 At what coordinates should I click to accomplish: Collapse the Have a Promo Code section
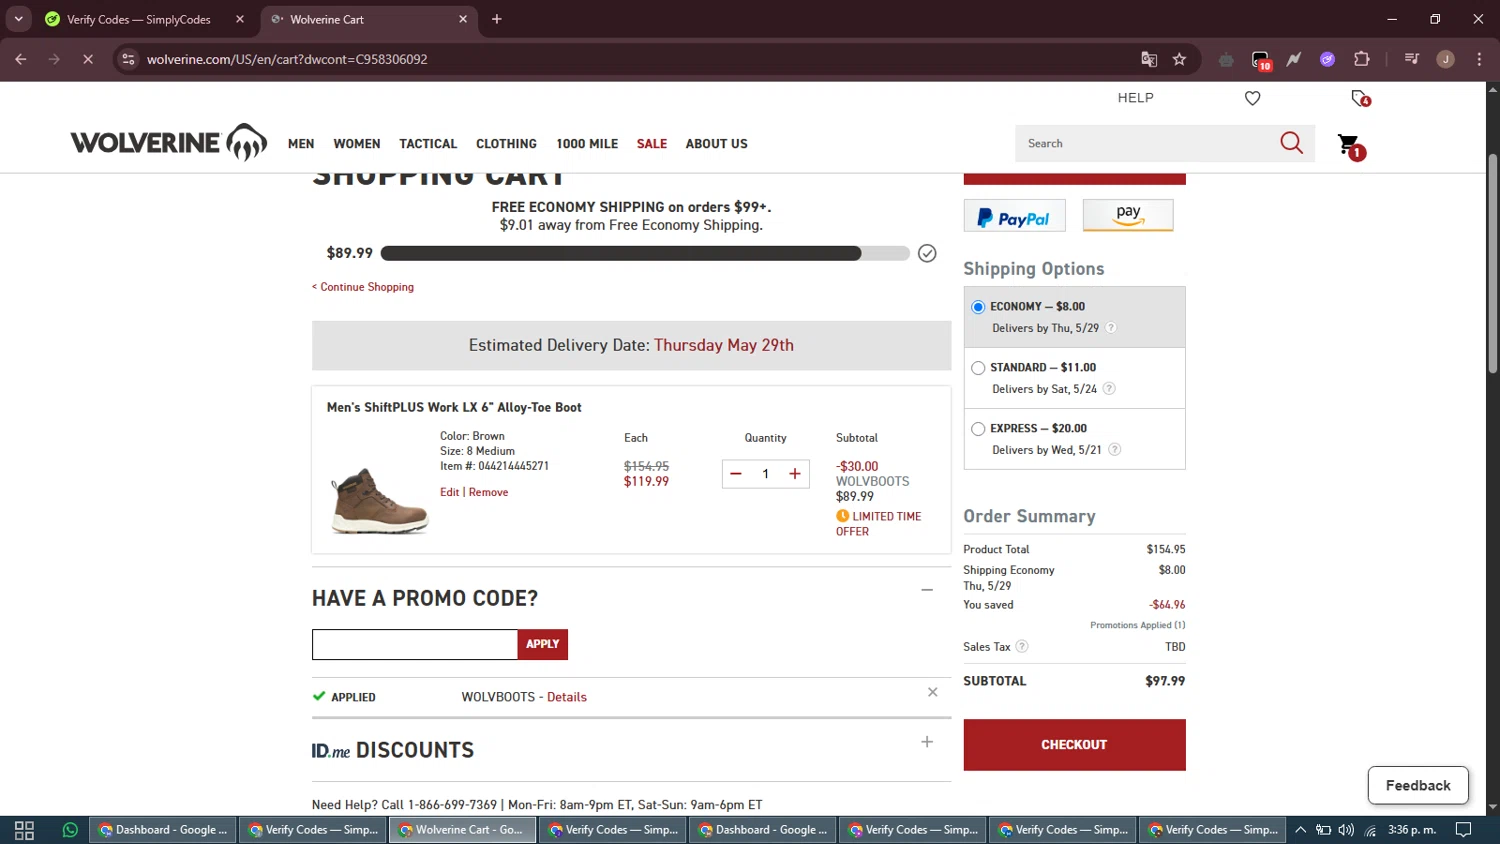pyautogui.click(x=927, y=590)
